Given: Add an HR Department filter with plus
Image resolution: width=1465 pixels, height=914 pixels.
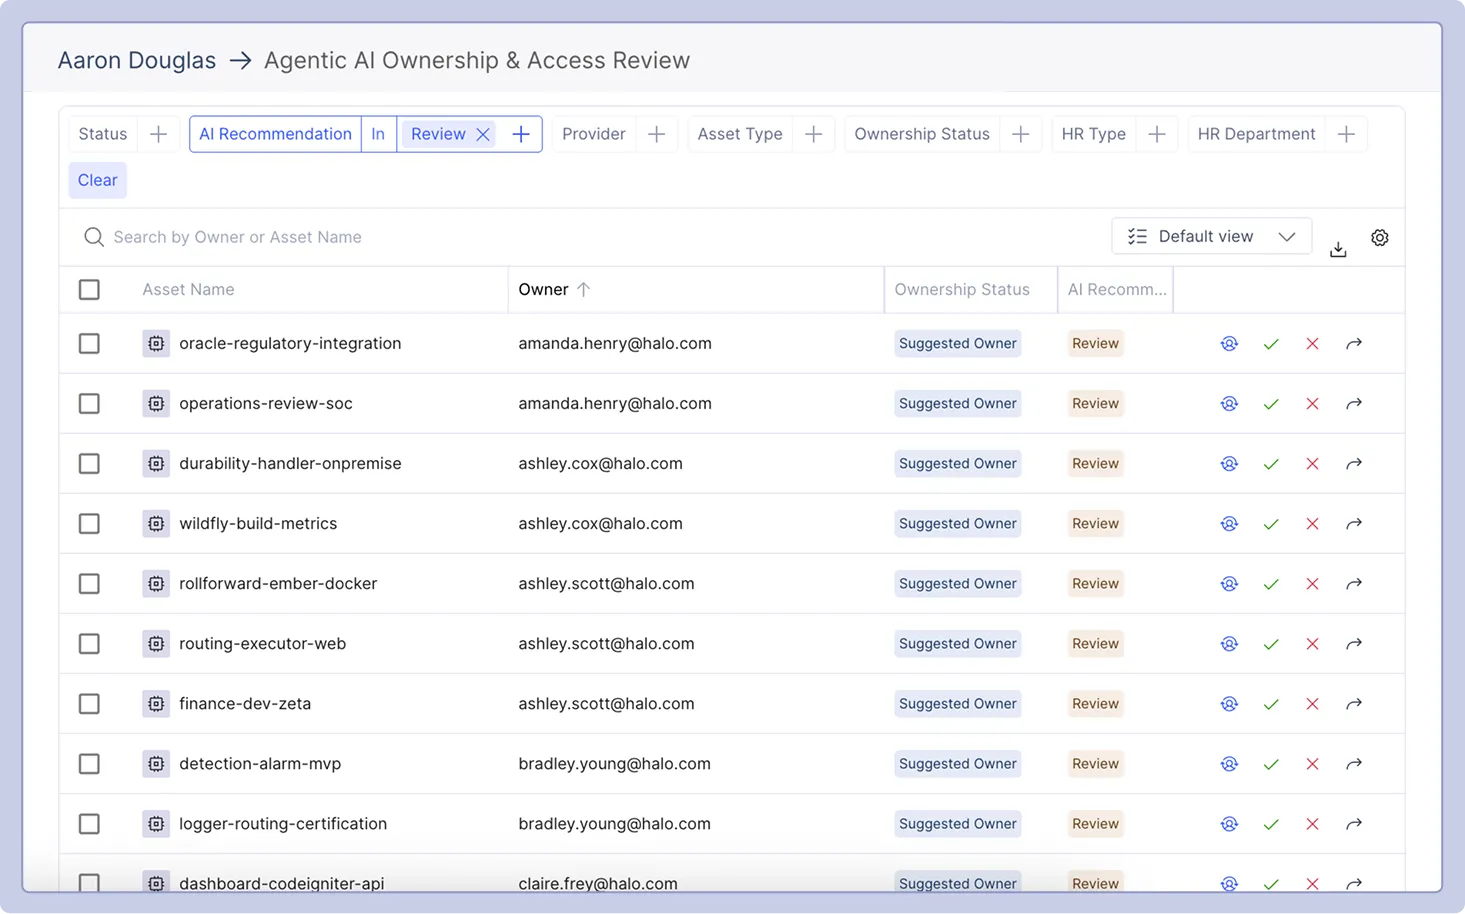Looking at the screenshot, I should (x=1346, y=134).
